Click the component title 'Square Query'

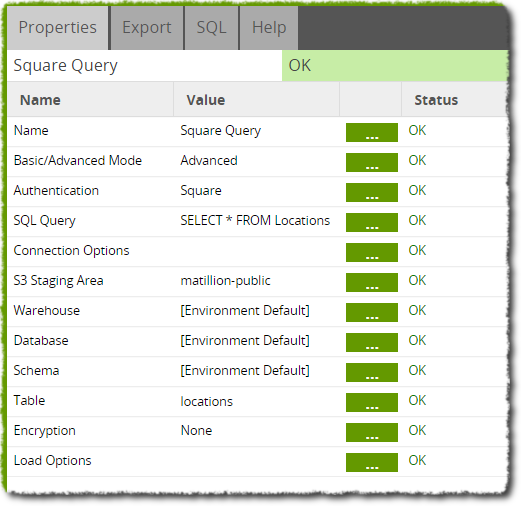click(65, 66)
